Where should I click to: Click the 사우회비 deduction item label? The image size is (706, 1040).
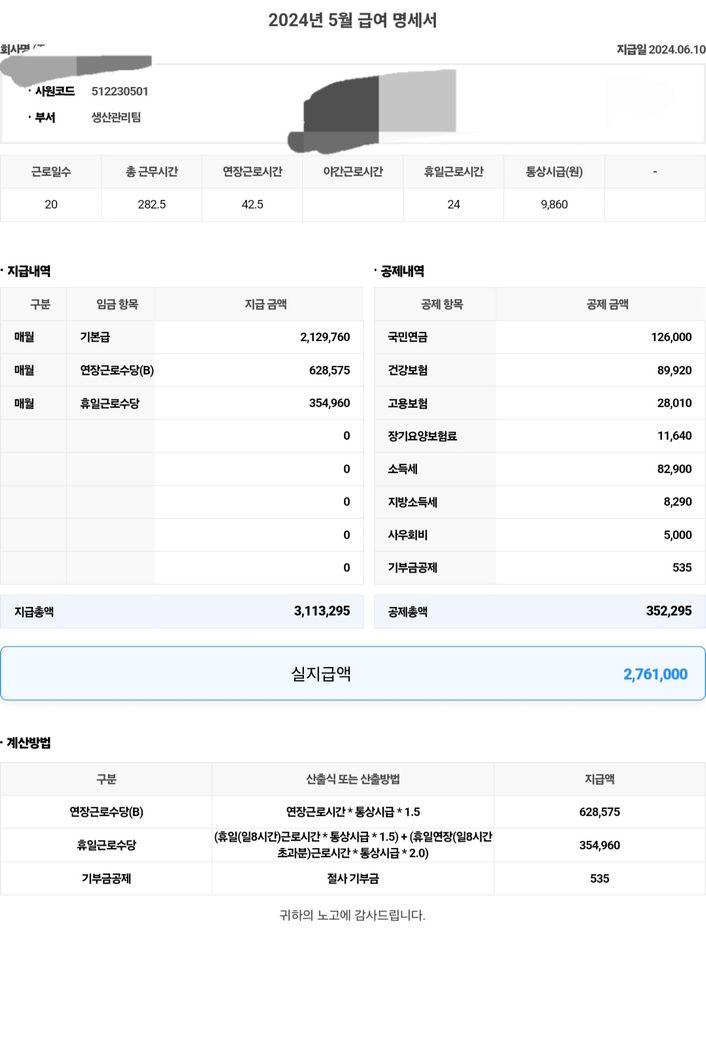click(x=407, y=535)
